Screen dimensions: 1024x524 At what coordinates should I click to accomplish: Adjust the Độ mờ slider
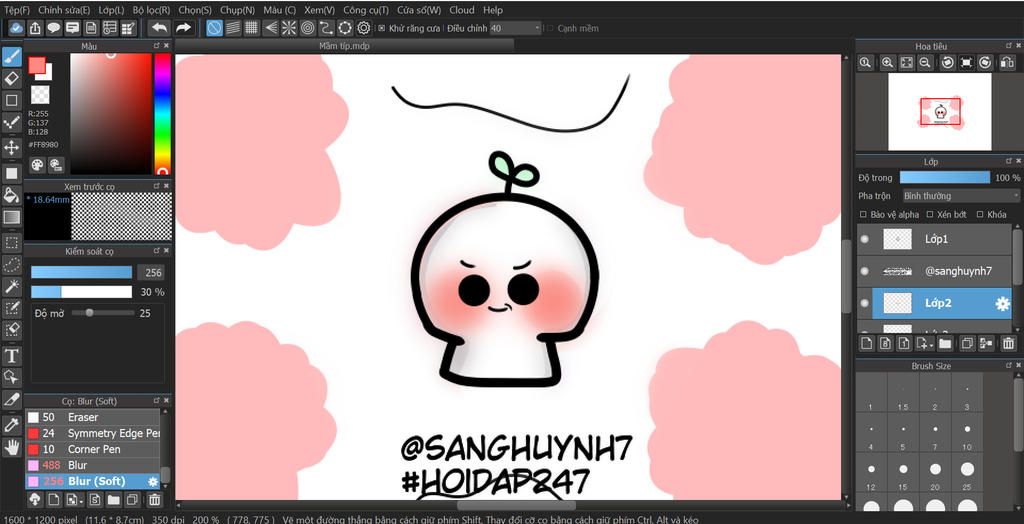[102, 313]
